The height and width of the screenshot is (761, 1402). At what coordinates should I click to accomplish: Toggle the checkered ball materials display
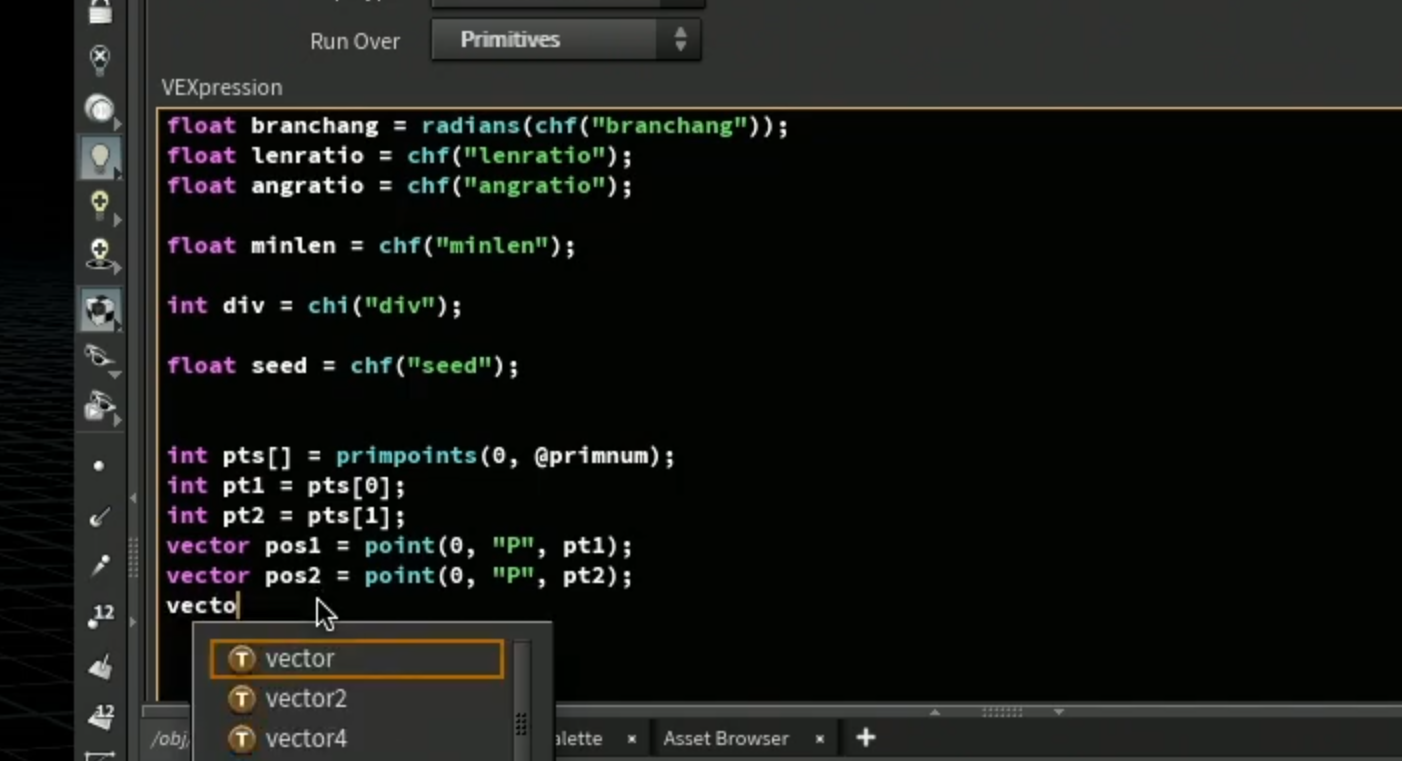click(99, 310)
